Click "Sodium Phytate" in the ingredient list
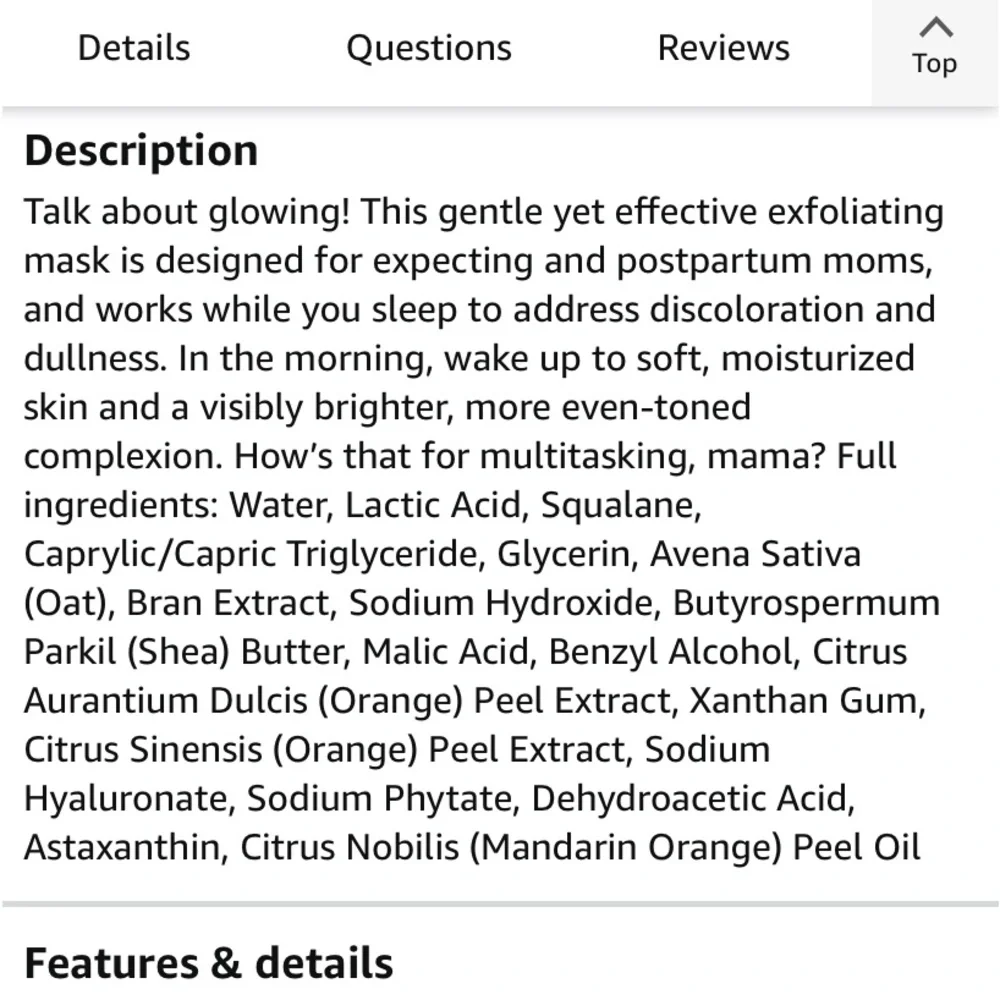 [380, 798]
